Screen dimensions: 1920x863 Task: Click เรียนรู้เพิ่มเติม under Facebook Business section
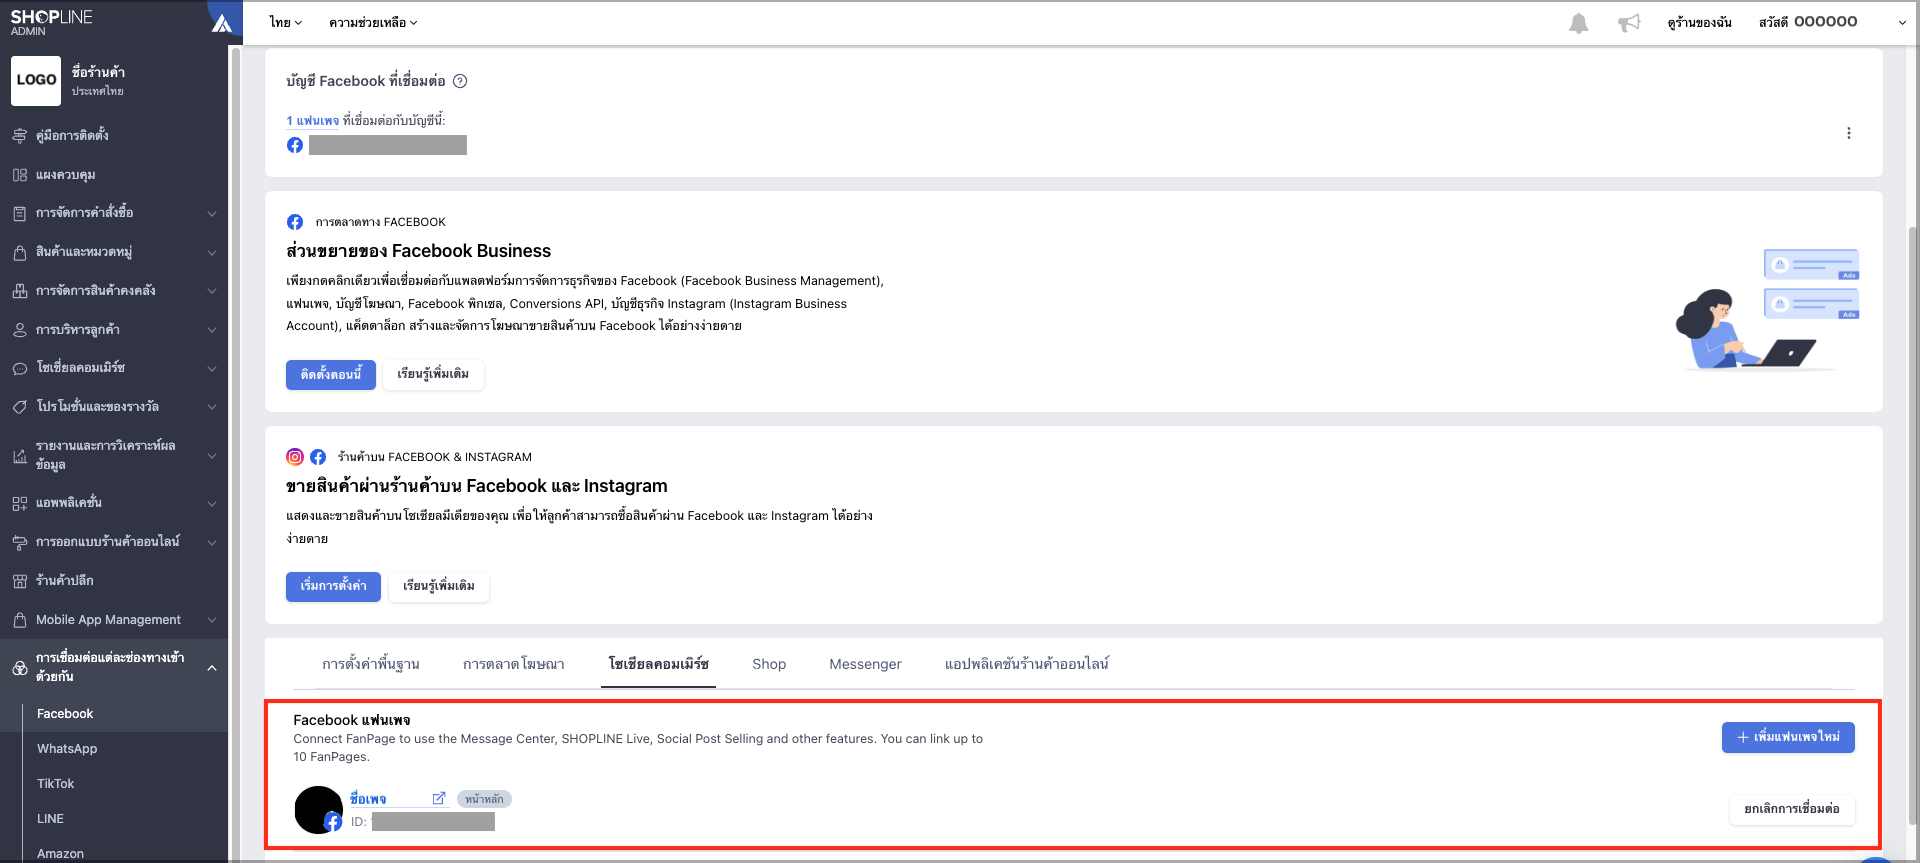tap(433, 375)
